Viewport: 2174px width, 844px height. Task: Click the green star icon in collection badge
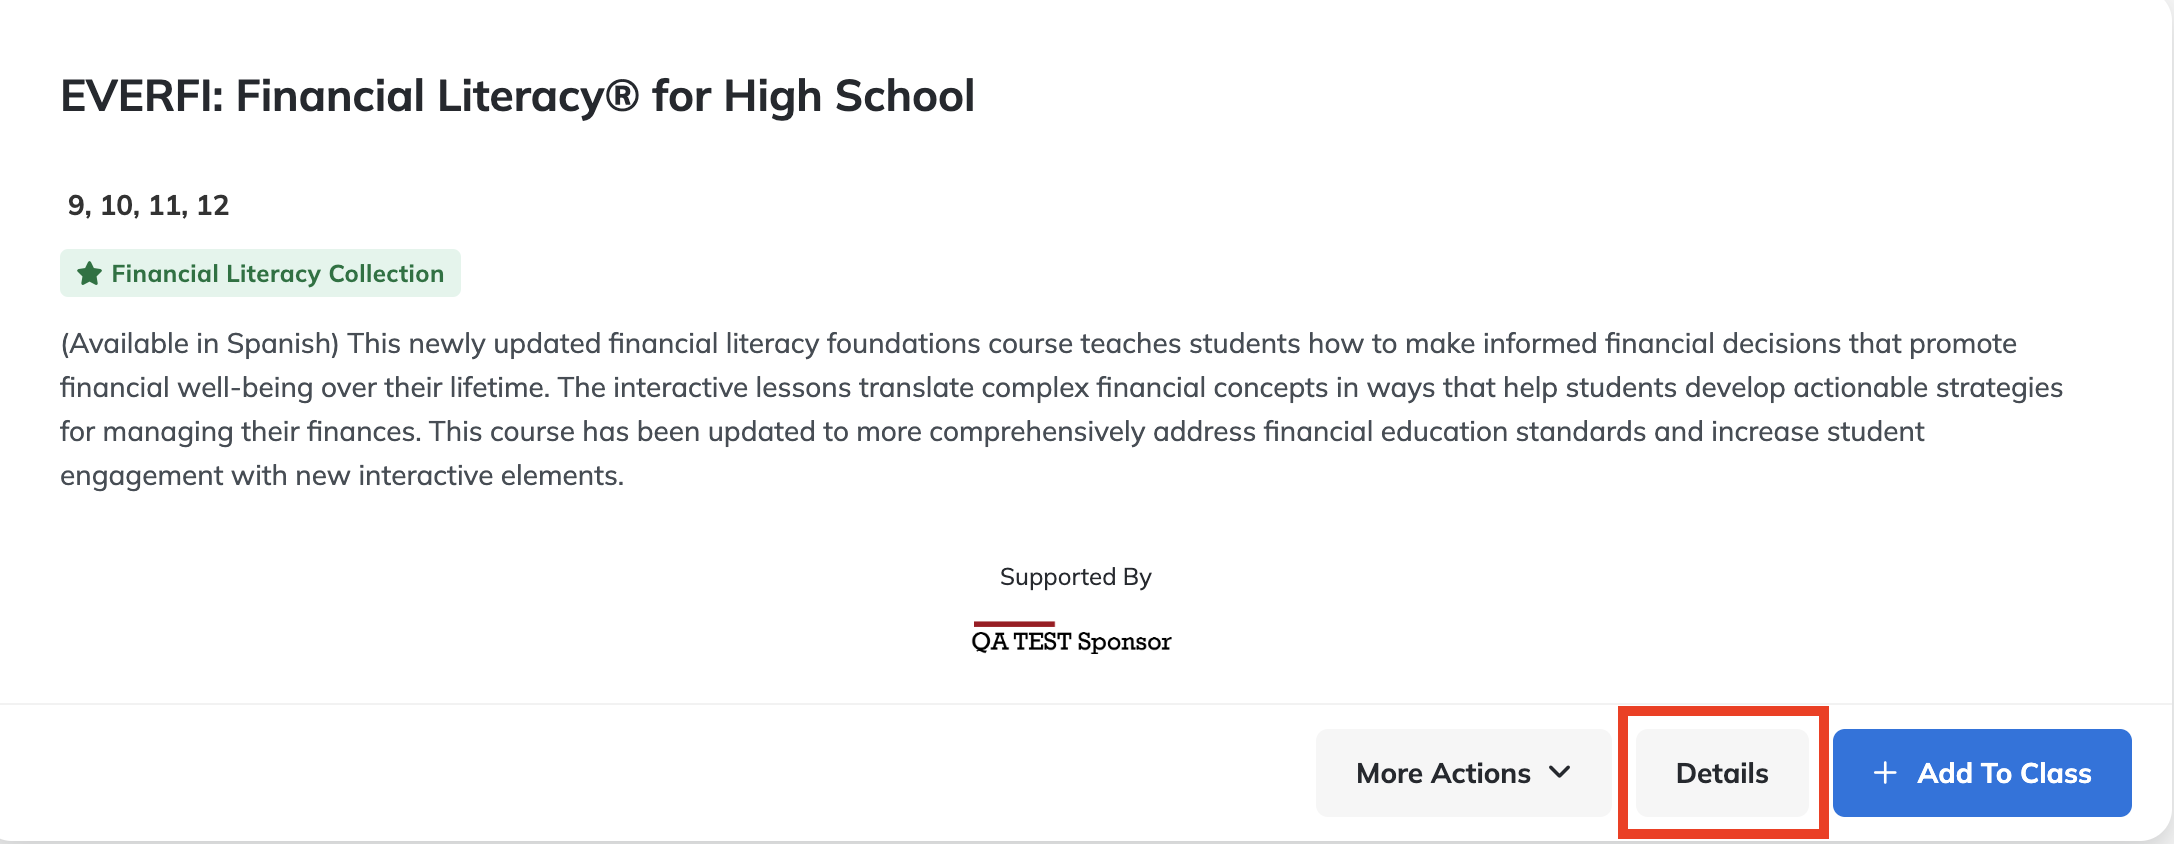(x=90, y=273)
